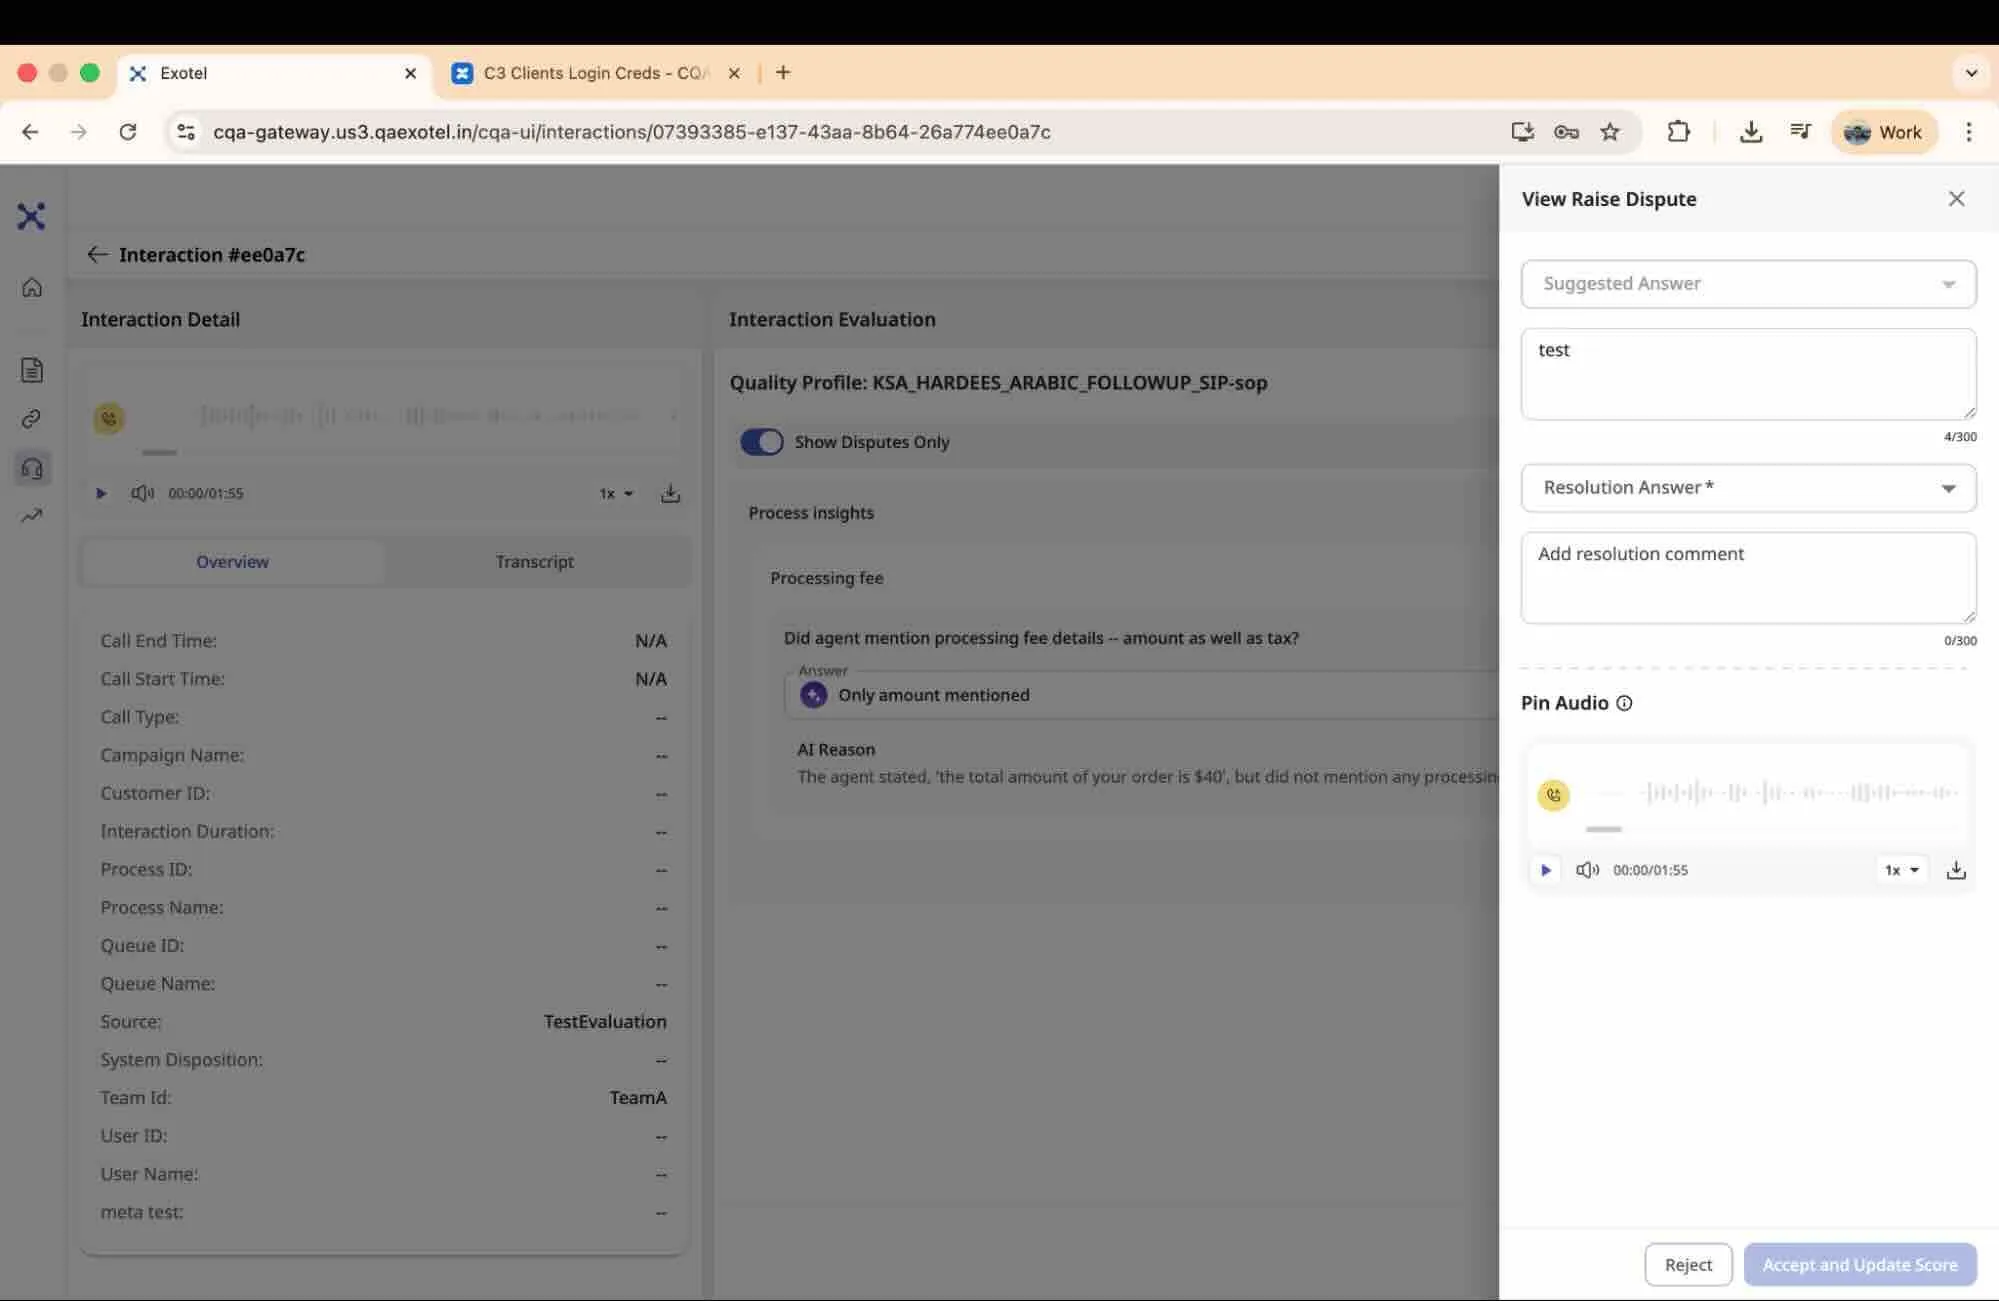
Task: Click the Only amount mentioned answer field
Action: pyautogui.click(x=1140, y=695)
